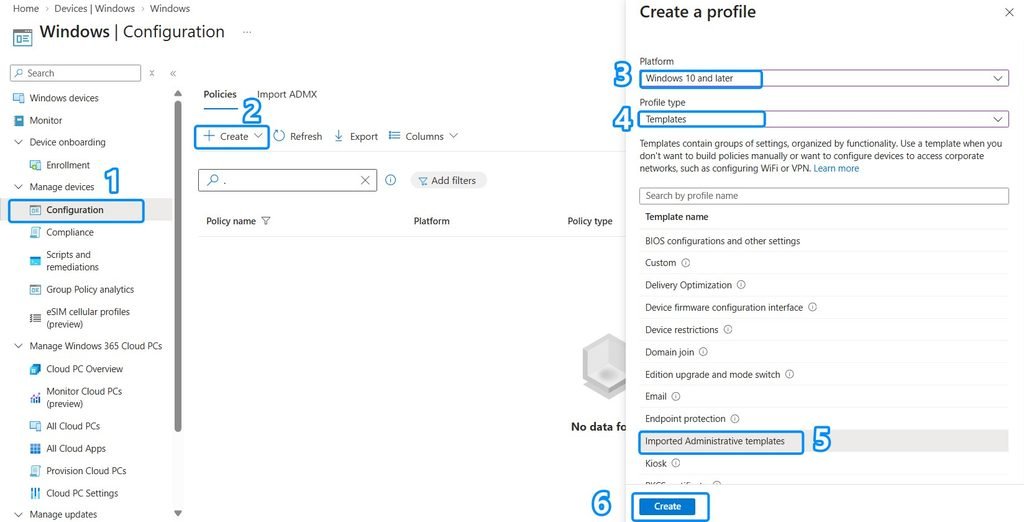
Task: Collapse the sidebar with double chevron
Action: [x=173, y=73]
